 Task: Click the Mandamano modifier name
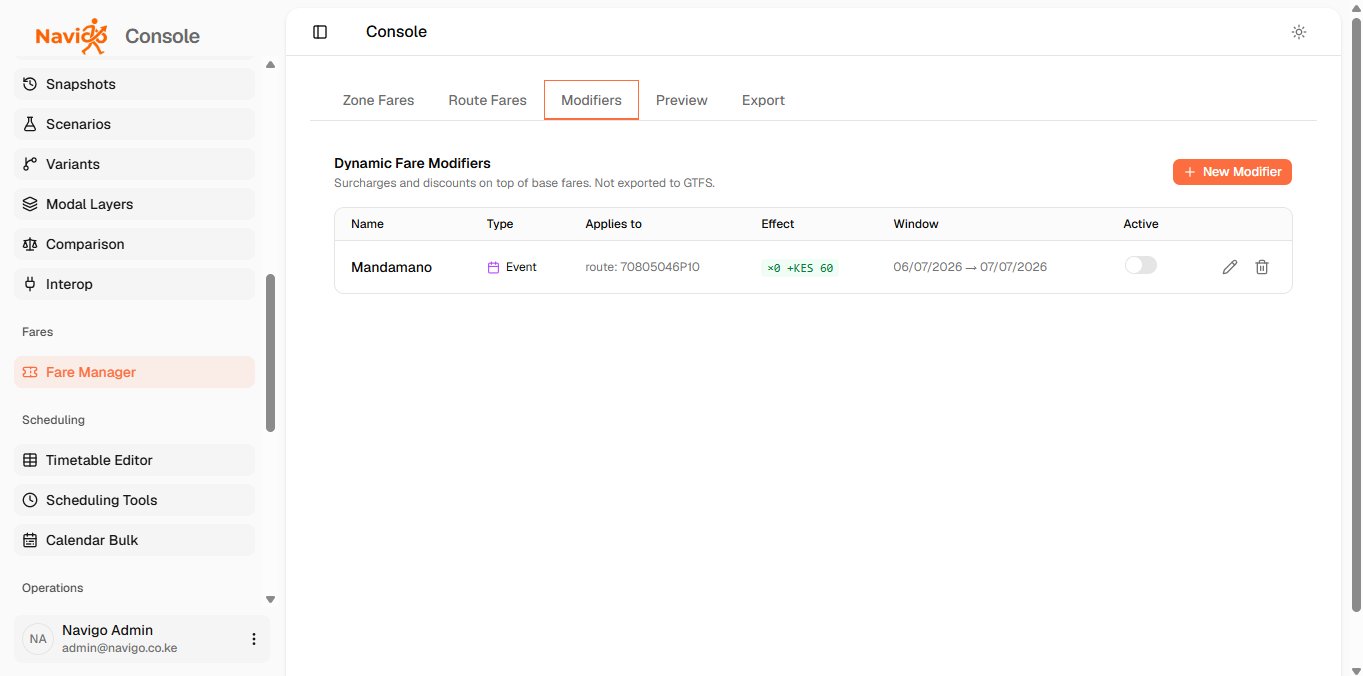(391, 267)
